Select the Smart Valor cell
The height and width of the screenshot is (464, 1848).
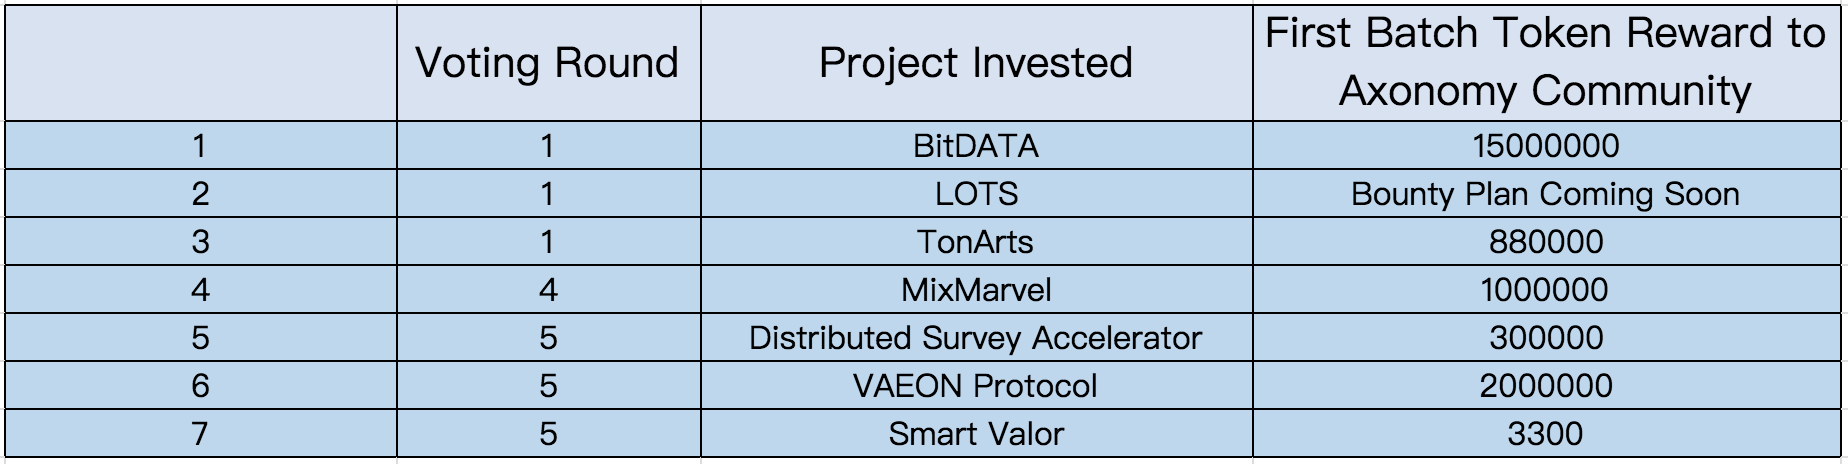[976, 434]
